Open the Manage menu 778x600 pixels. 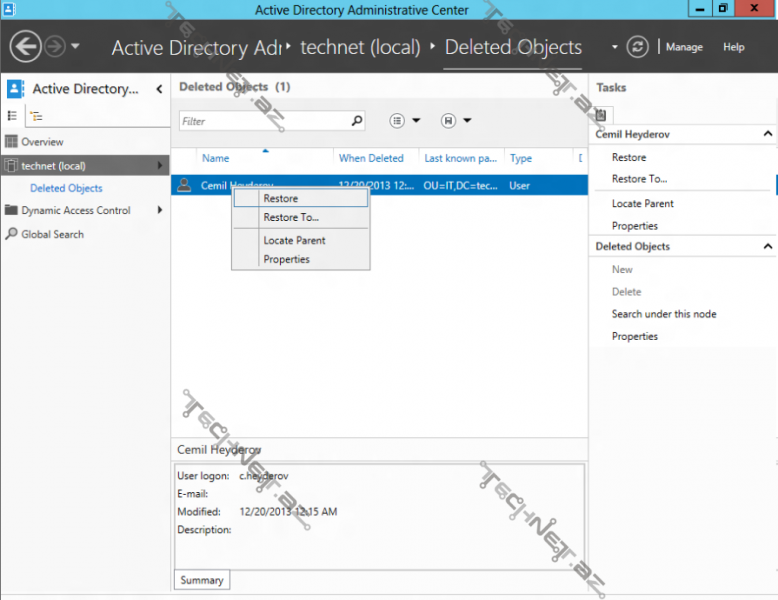pyautogui.click(x=684, y=47)
